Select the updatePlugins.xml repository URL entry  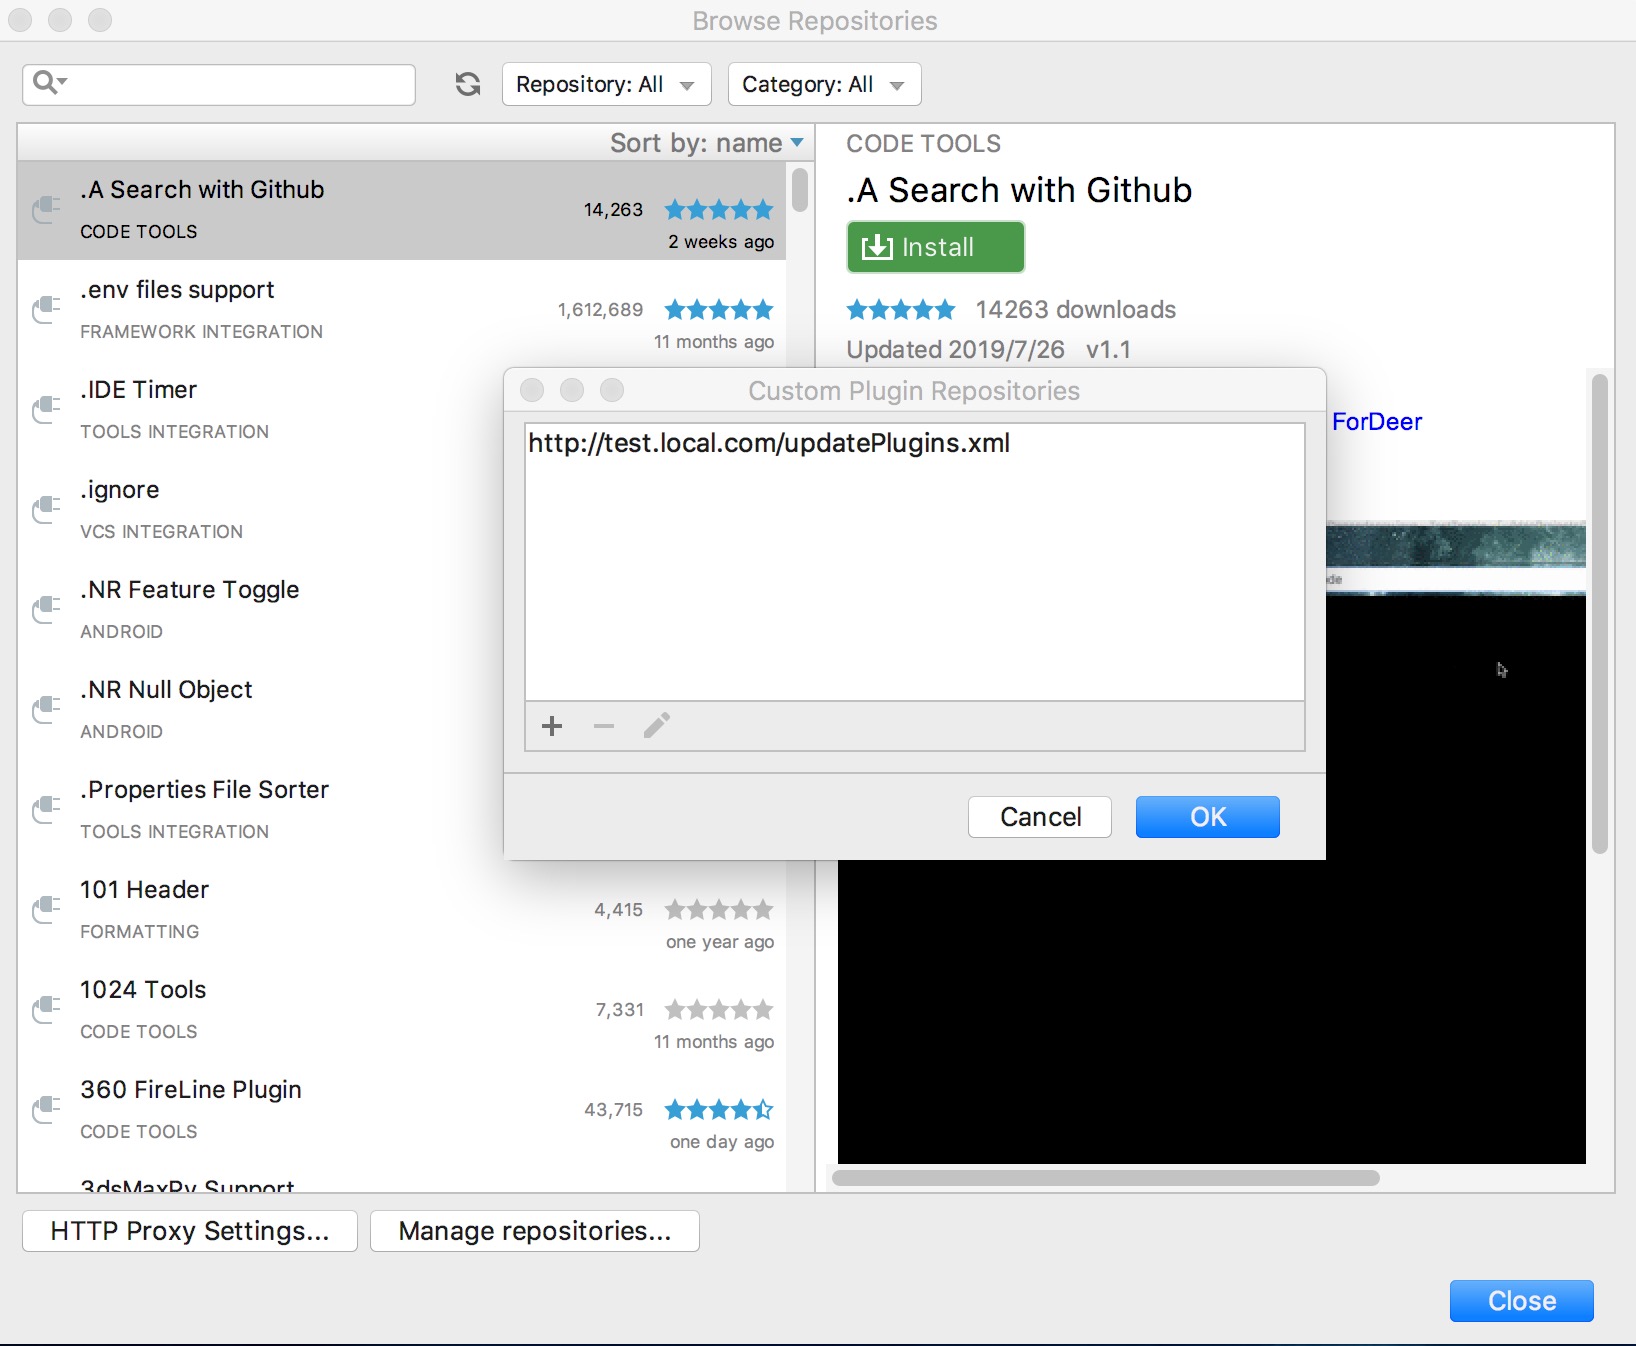coord(914,443)
